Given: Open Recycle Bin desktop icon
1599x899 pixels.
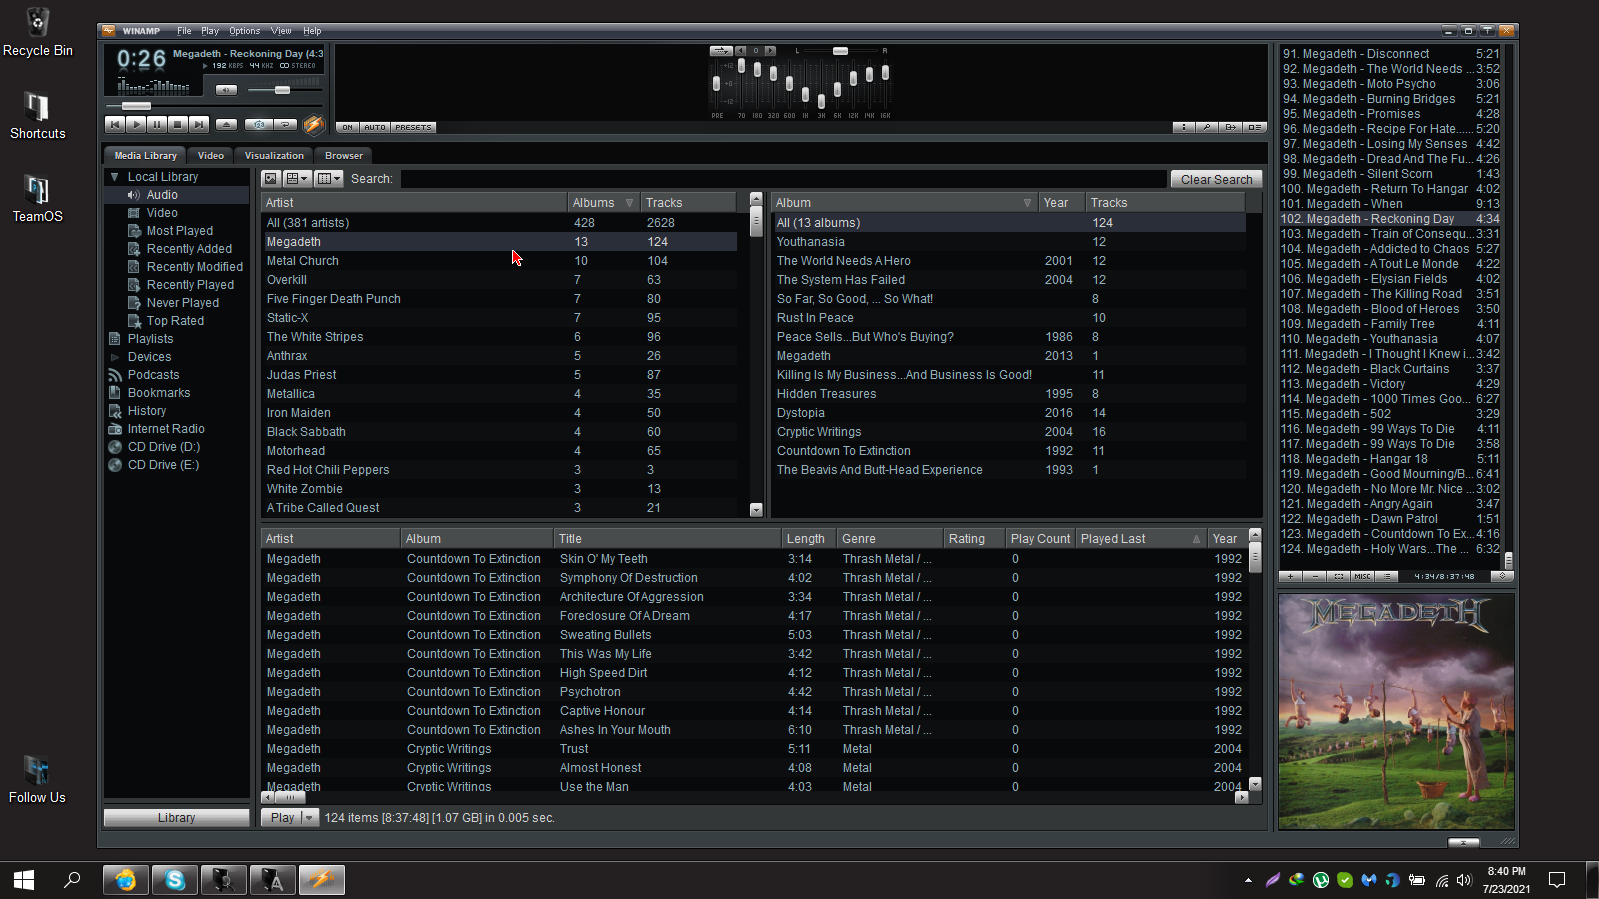Looking at the screenshot, I should coord(38,32).
